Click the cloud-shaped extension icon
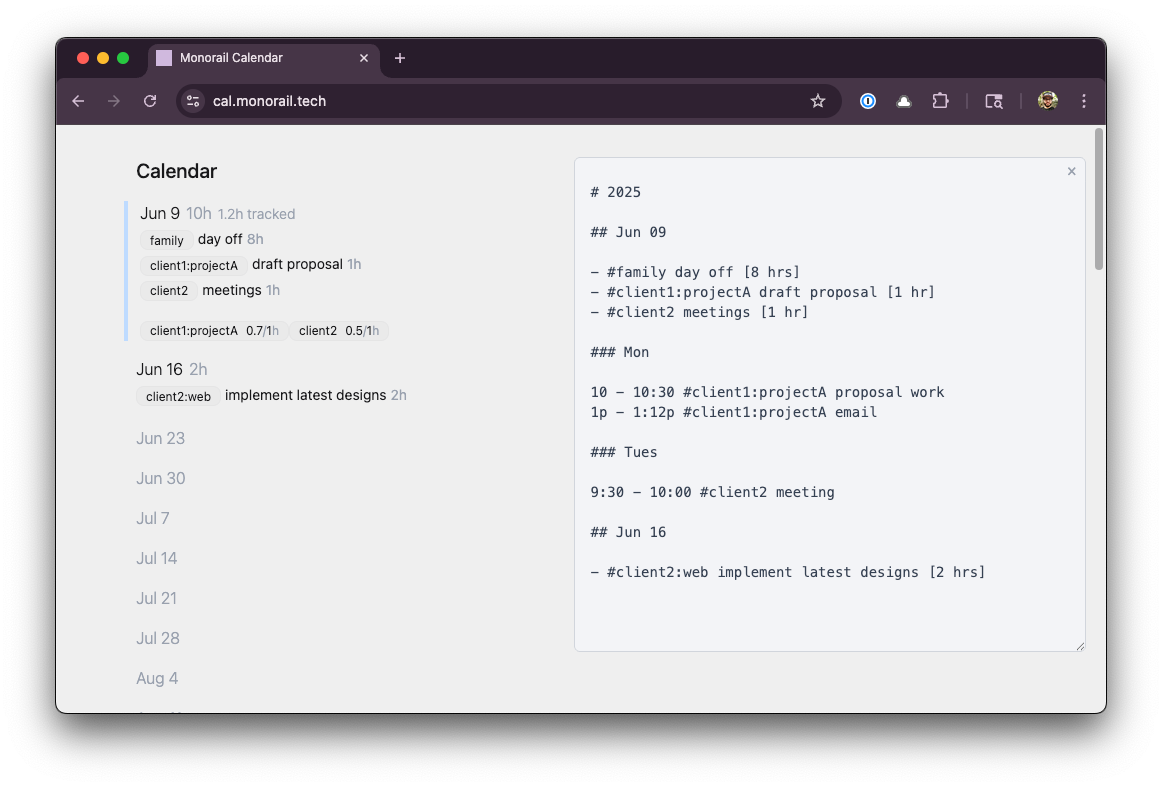The width and height of the screenshot is (1162, 787). coord(903,102)
